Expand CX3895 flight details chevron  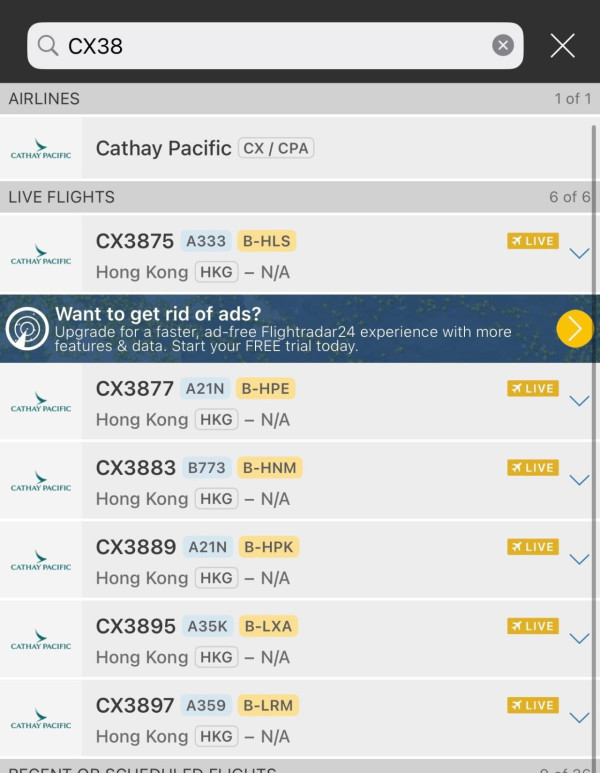click(578, 638)
